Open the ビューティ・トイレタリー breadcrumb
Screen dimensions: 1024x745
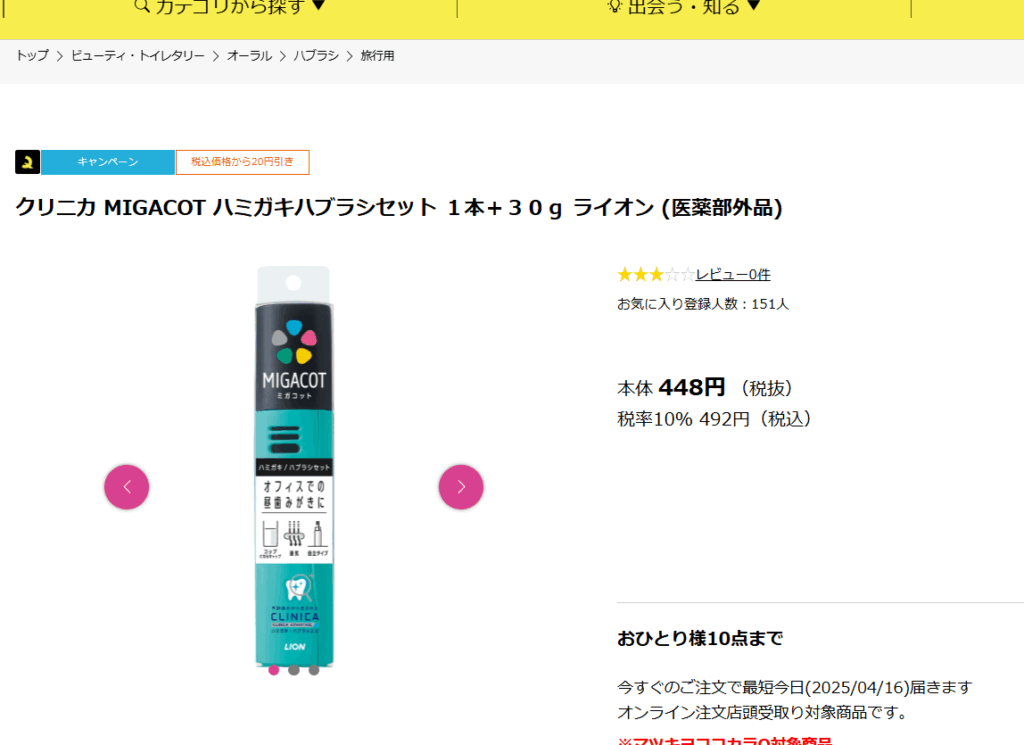138,56
